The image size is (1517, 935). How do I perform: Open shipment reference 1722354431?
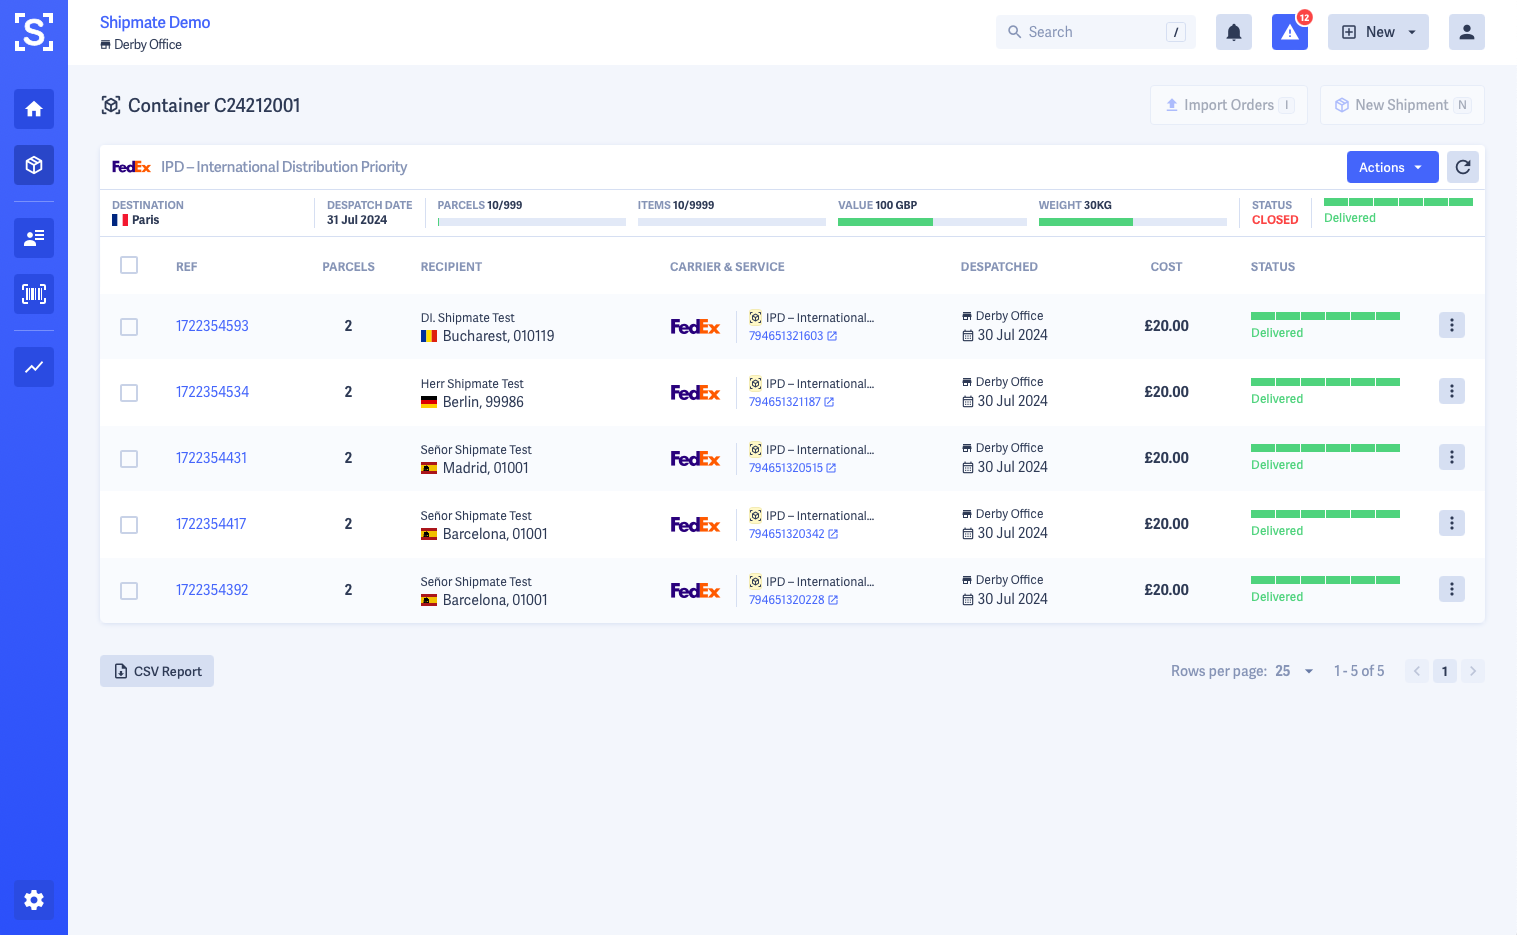point(211,458)
